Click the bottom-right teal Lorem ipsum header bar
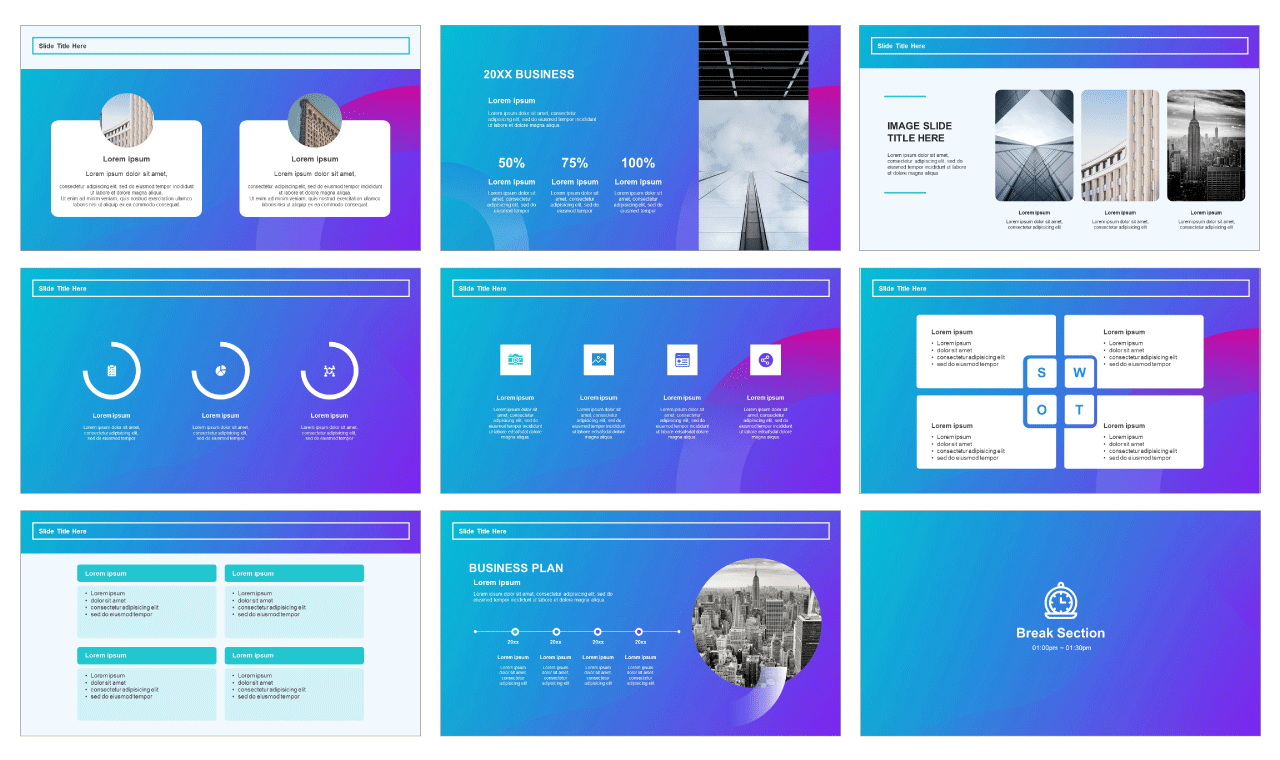The width and height of the screenshot is (1280, 760). [294, 656]
